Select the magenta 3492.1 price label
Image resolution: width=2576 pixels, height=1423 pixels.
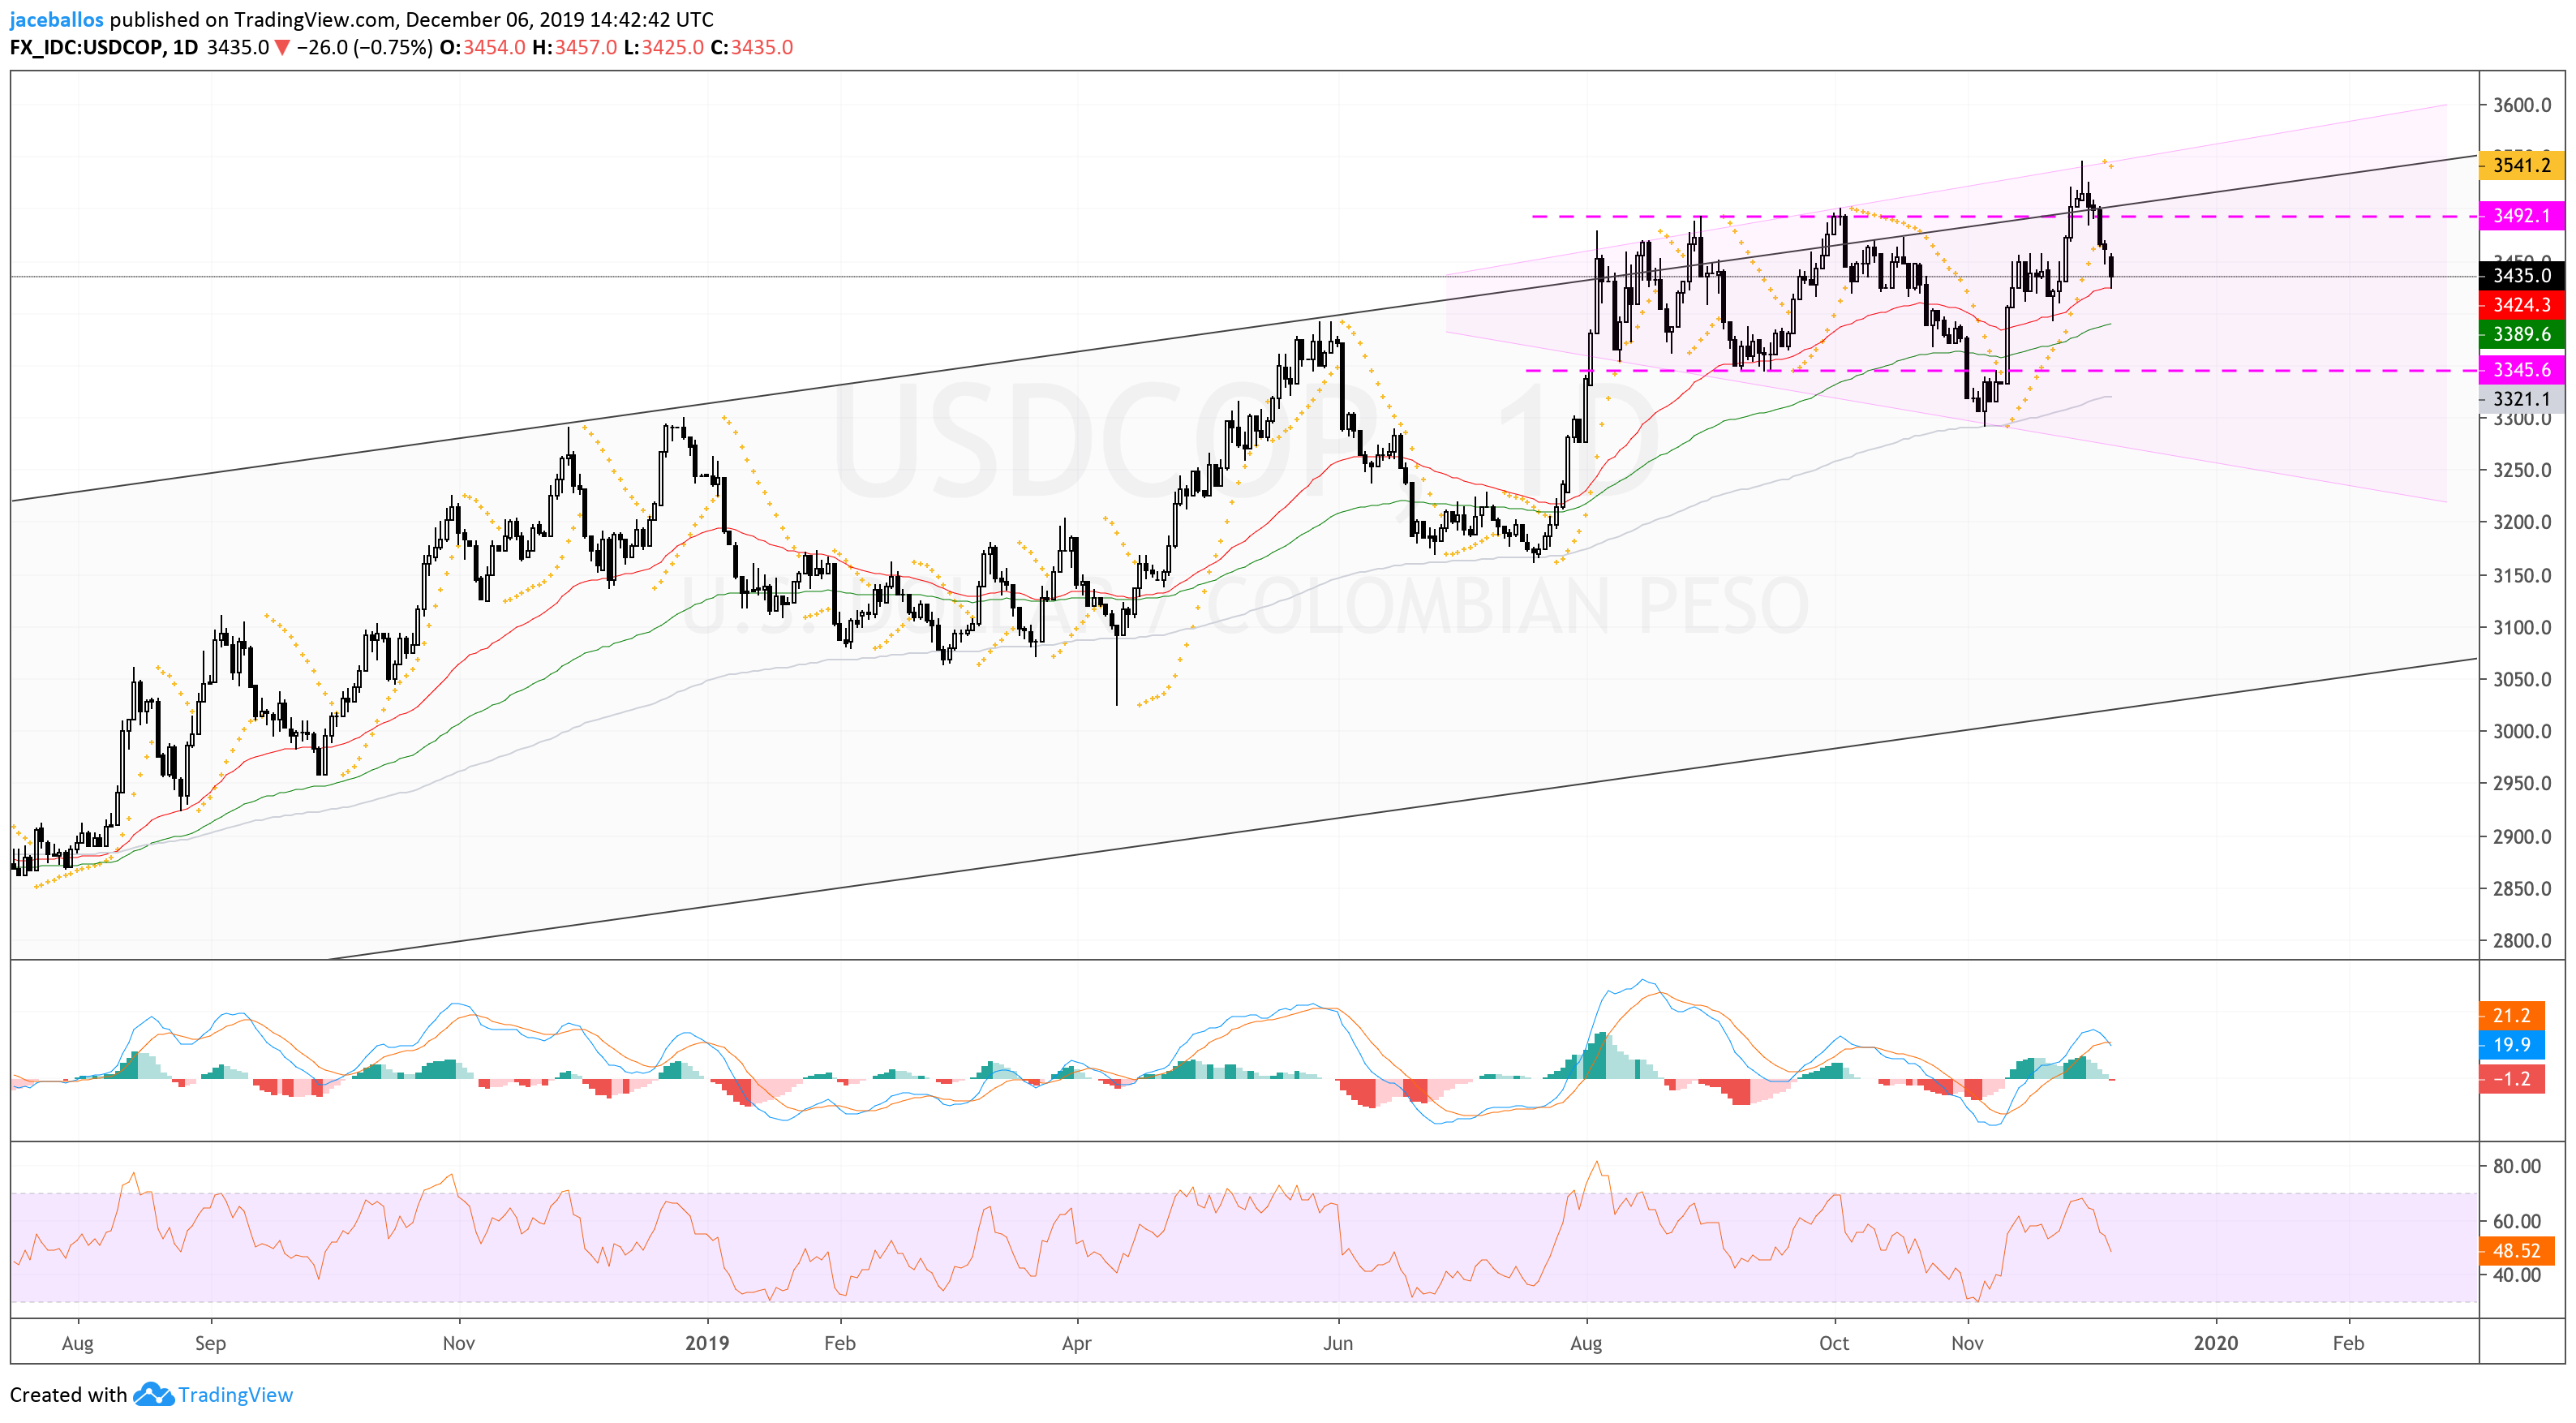point(2521,216)
